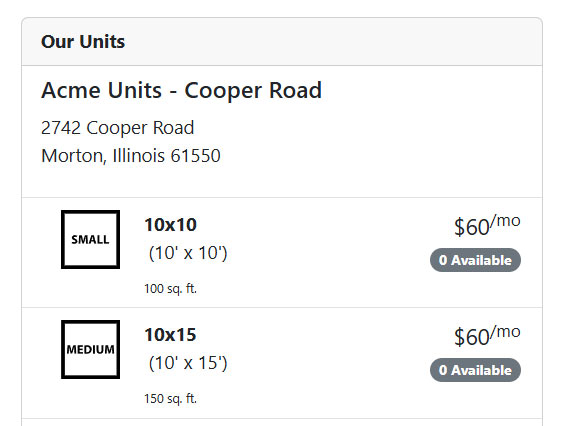The image size is (567, 426).
Task: Click the 0 Available badge for 10x15
Action: 475,370
